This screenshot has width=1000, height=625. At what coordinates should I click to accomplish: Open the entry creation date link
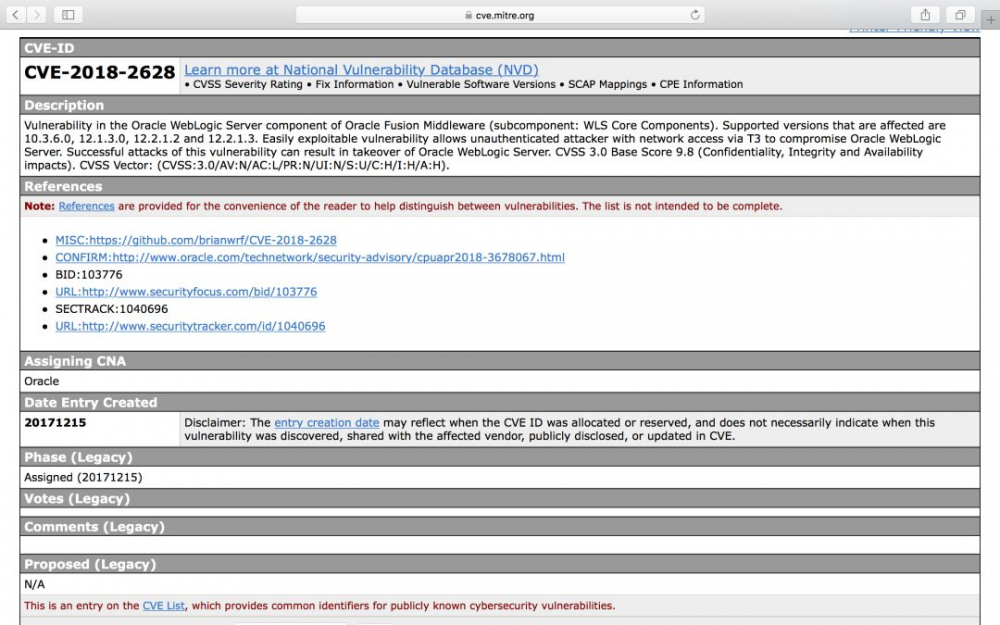(327, 422)
